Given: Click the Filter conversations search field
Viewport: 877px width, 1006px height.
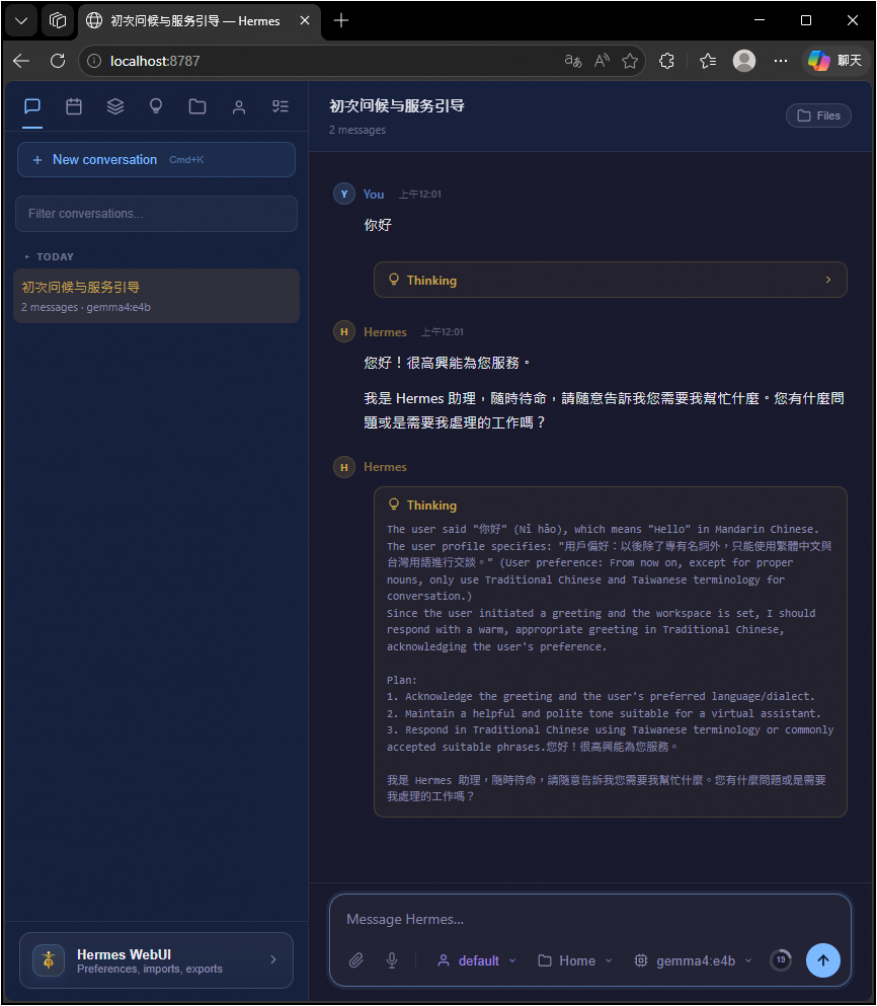Looking at the screenshot, I should (156, 214).
